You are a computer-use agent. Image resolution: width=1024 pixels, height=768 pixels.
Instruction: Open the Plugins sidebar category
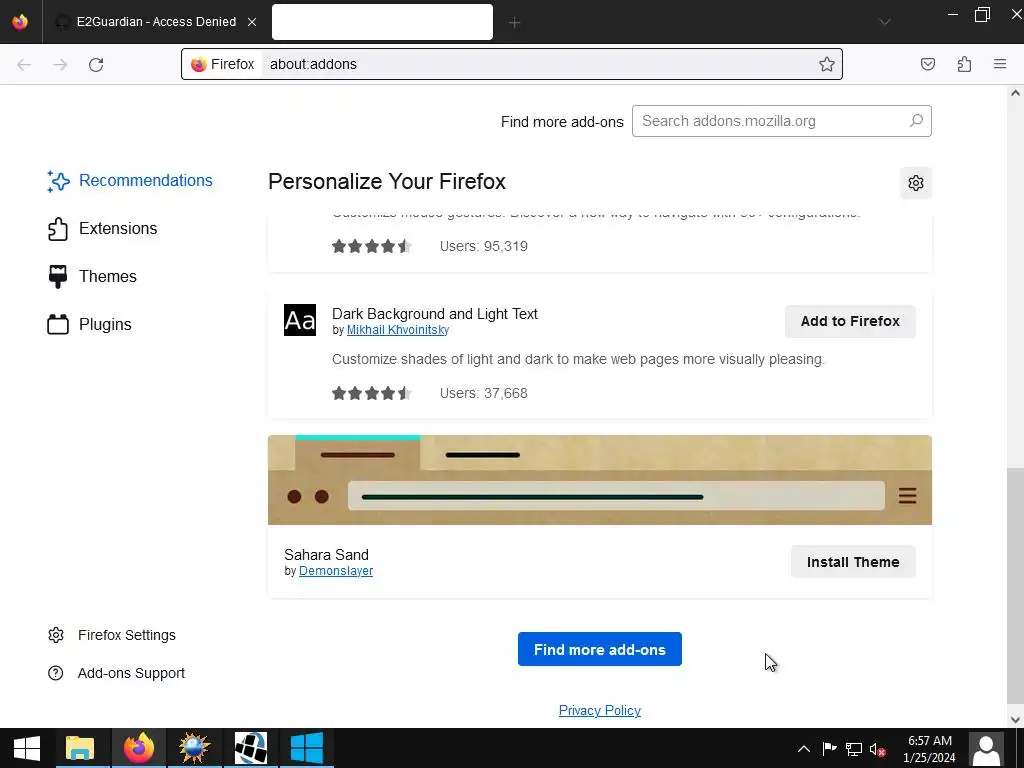89,325
